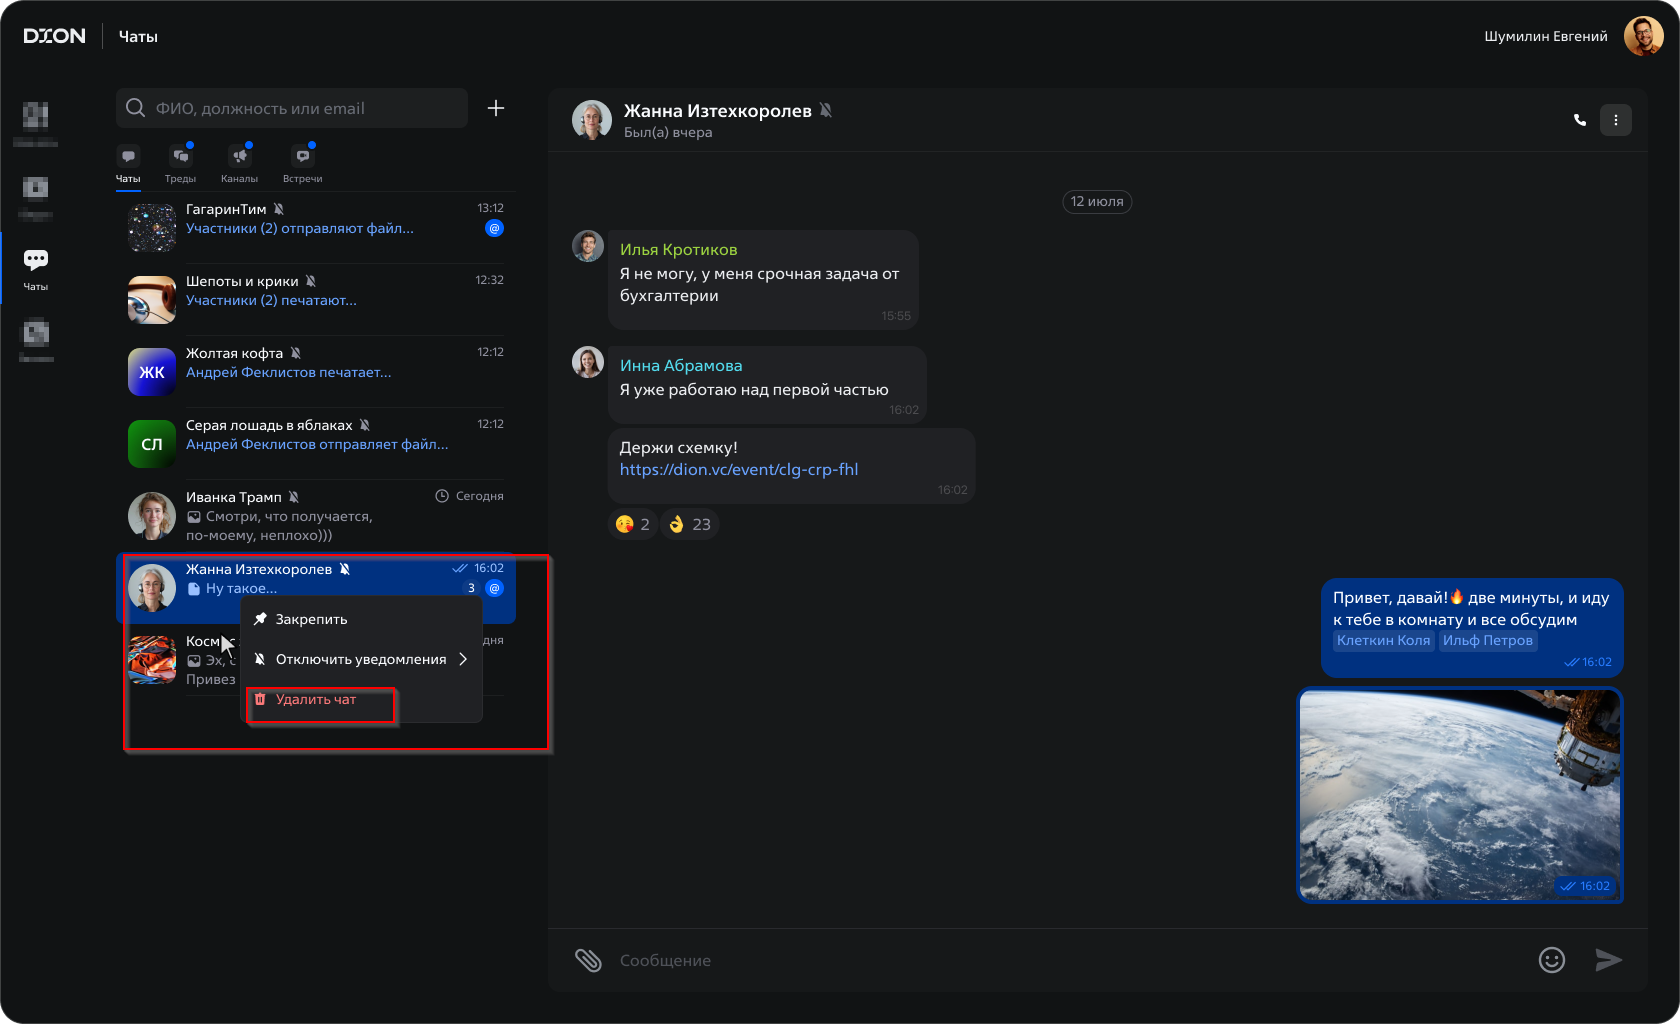Open the three-dot chat options menu
Image resolution: width=1680 pixels, height=1024 pixels.
click(x=1616, y=120)
